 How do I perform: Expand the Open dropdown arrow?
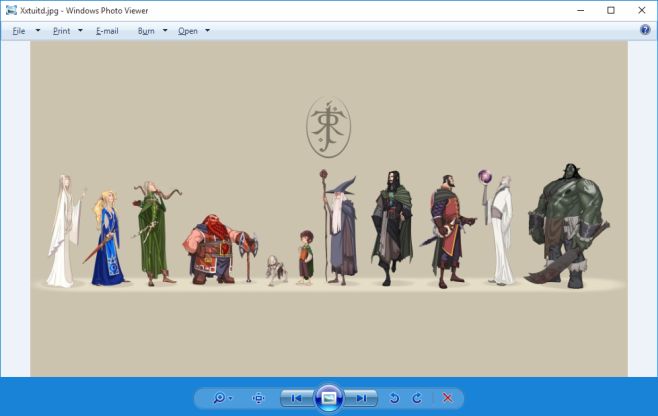[207, 31]
